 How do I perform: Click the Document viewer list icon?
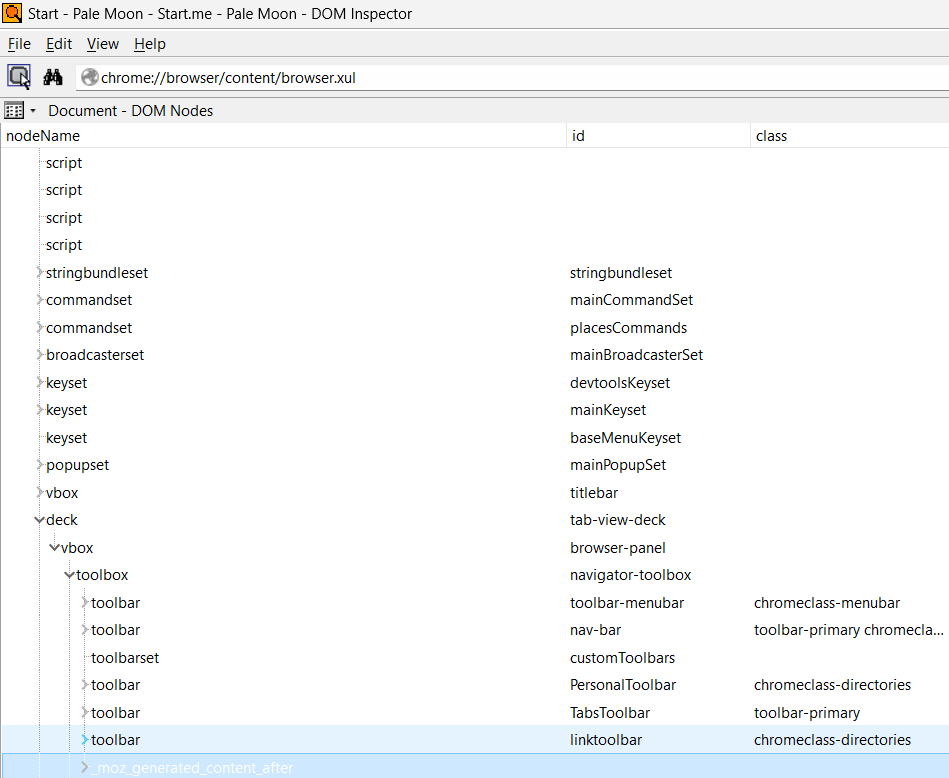[x=15, y=111]
